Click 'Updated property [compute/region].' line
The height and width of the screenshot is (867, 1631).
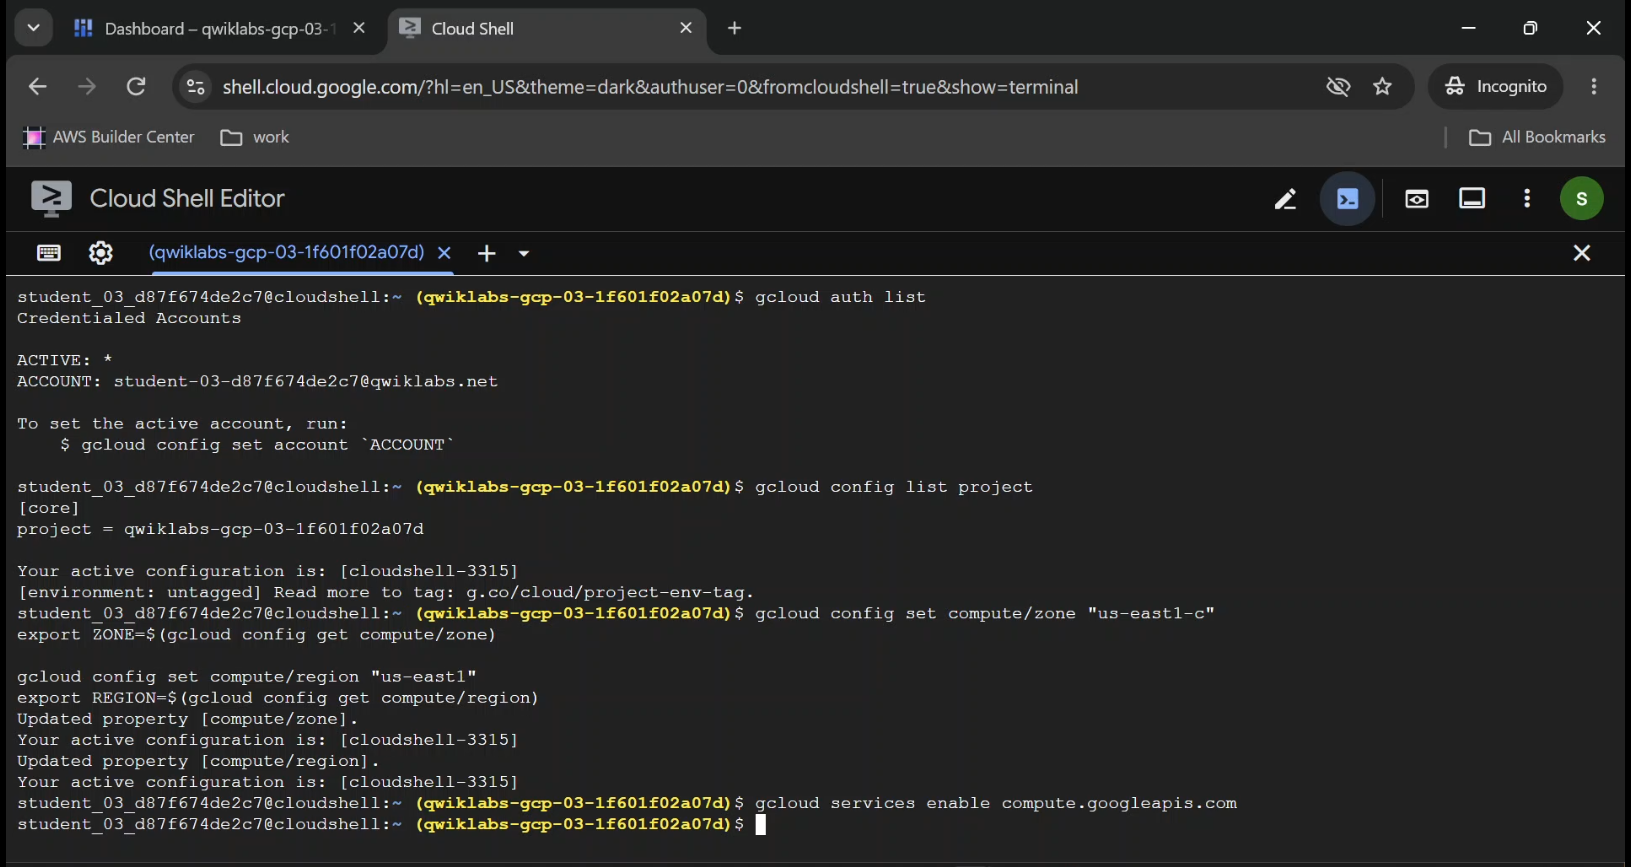198,761
